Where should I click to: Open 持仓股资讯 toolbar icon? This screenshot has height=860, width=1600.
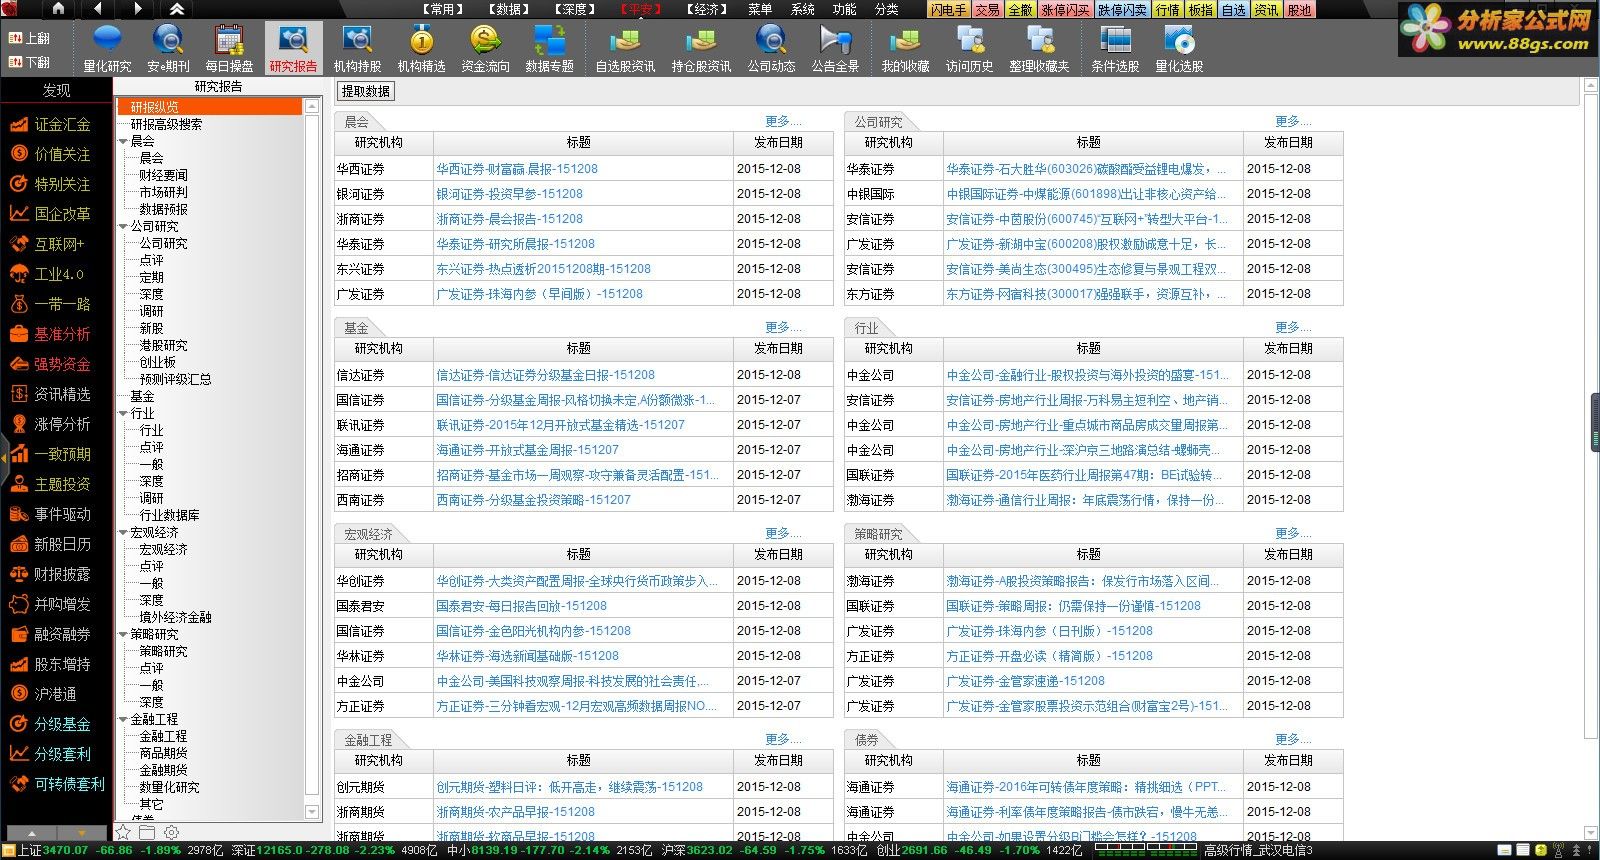tap(701, 48)
